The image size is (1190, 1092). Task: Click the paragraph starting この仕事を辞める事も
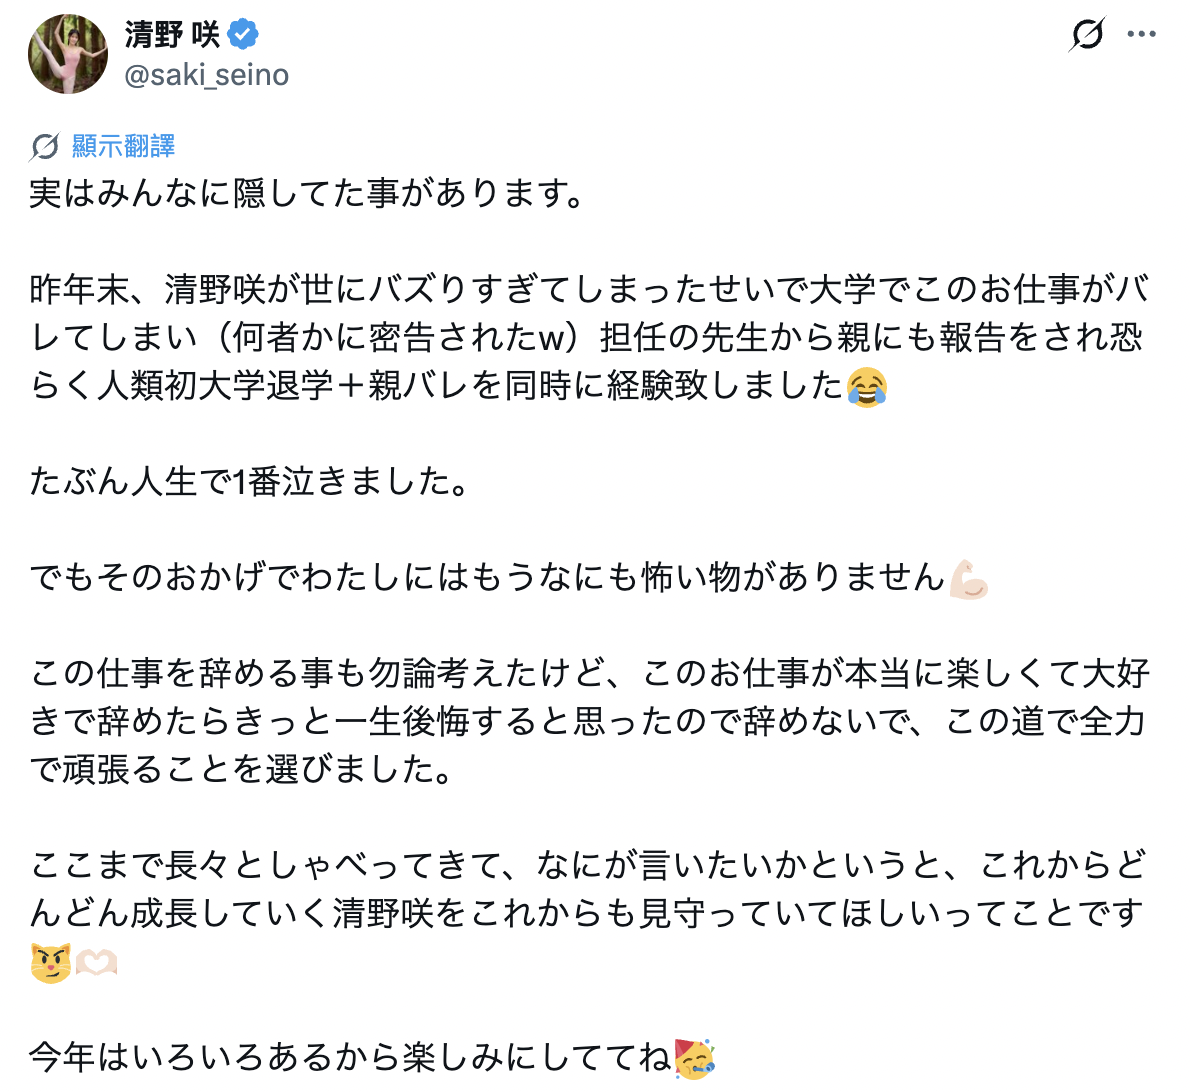[x=588, y=721]
